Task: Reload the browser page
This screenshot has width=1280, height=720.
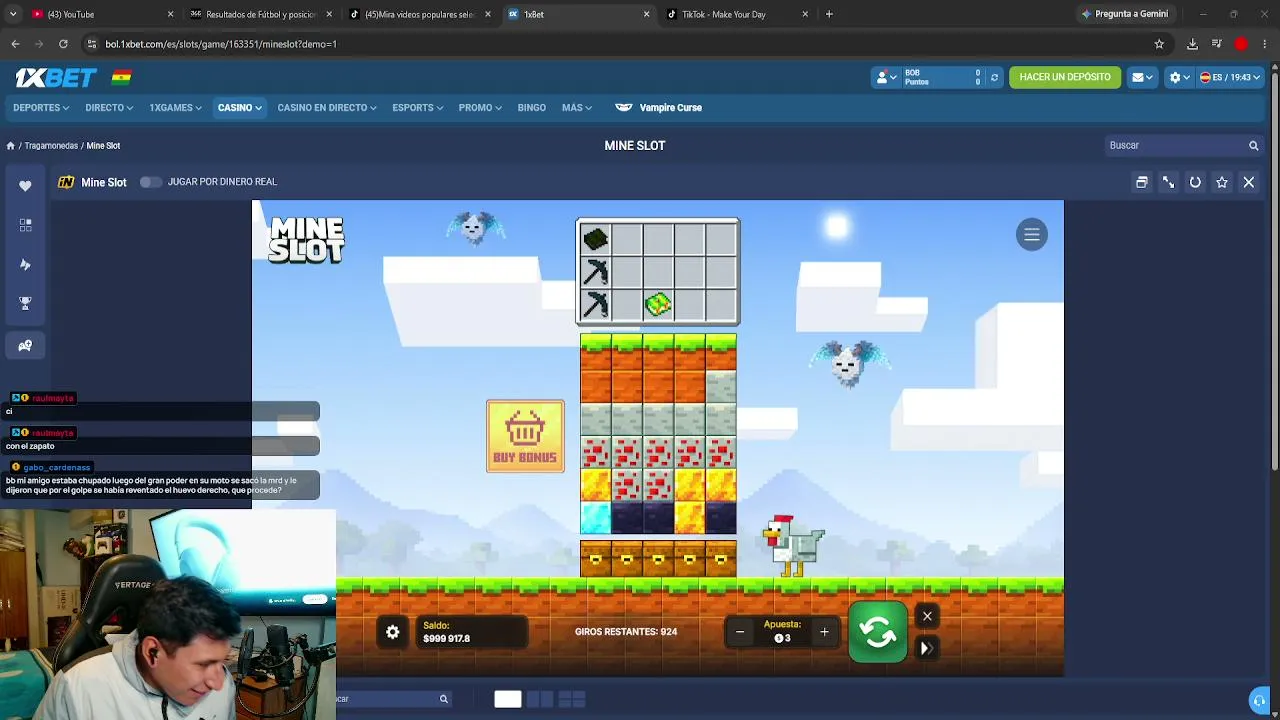Action: (63, 44)
